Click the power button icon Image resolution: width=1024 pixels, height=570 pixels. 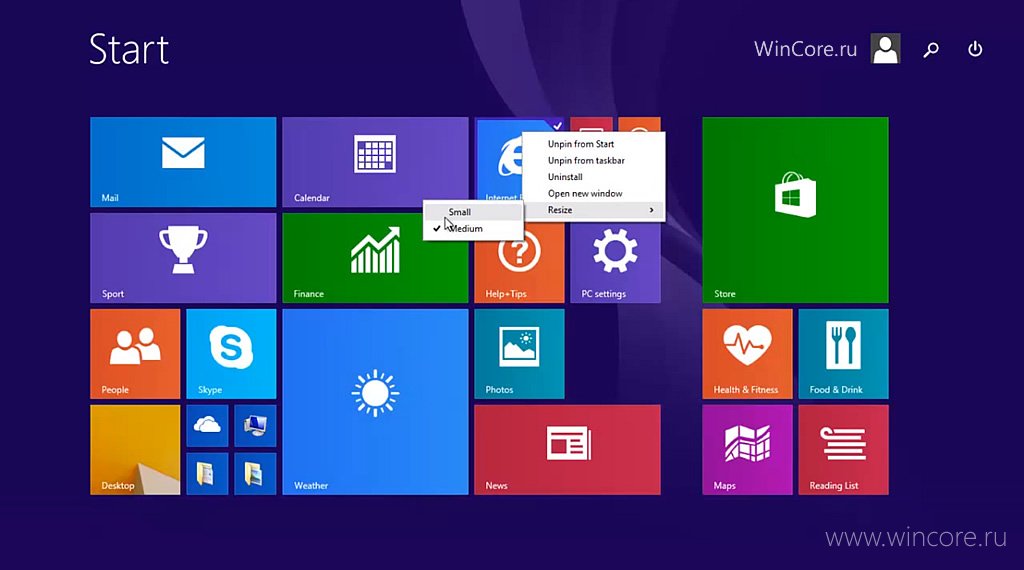click(975, 49)
